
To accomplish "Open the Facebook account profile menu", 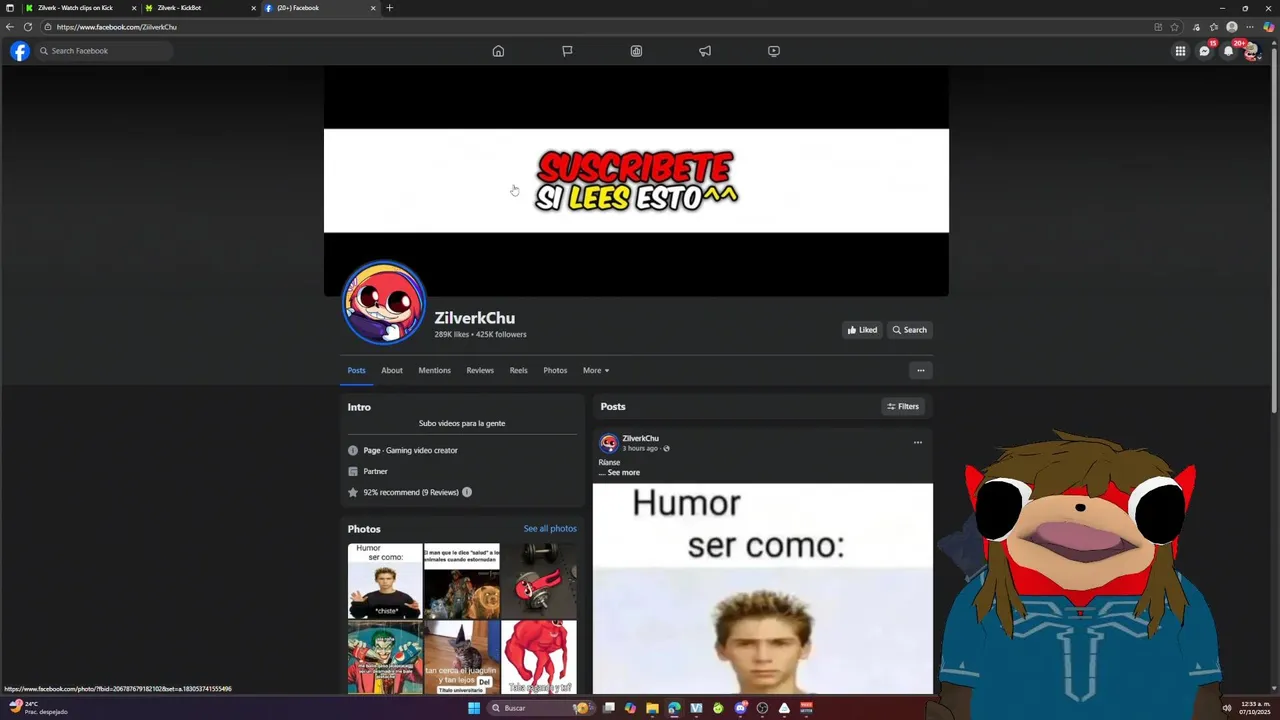I will (x=1252, y=51).
